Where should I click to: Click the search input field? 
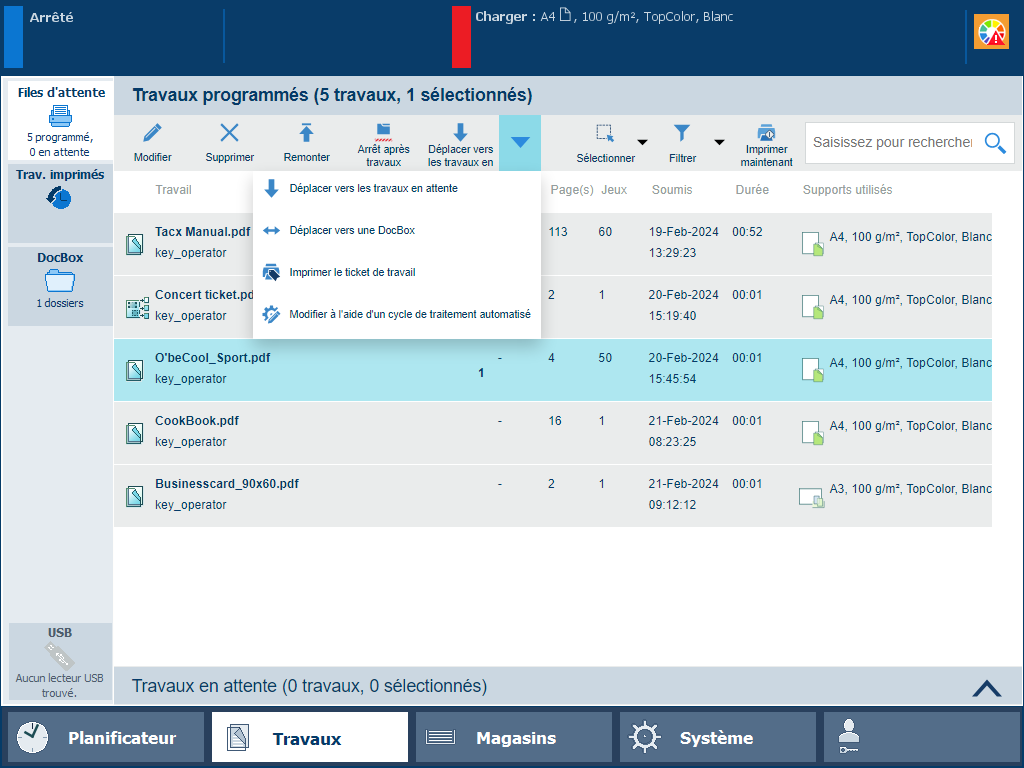[891, 143]
